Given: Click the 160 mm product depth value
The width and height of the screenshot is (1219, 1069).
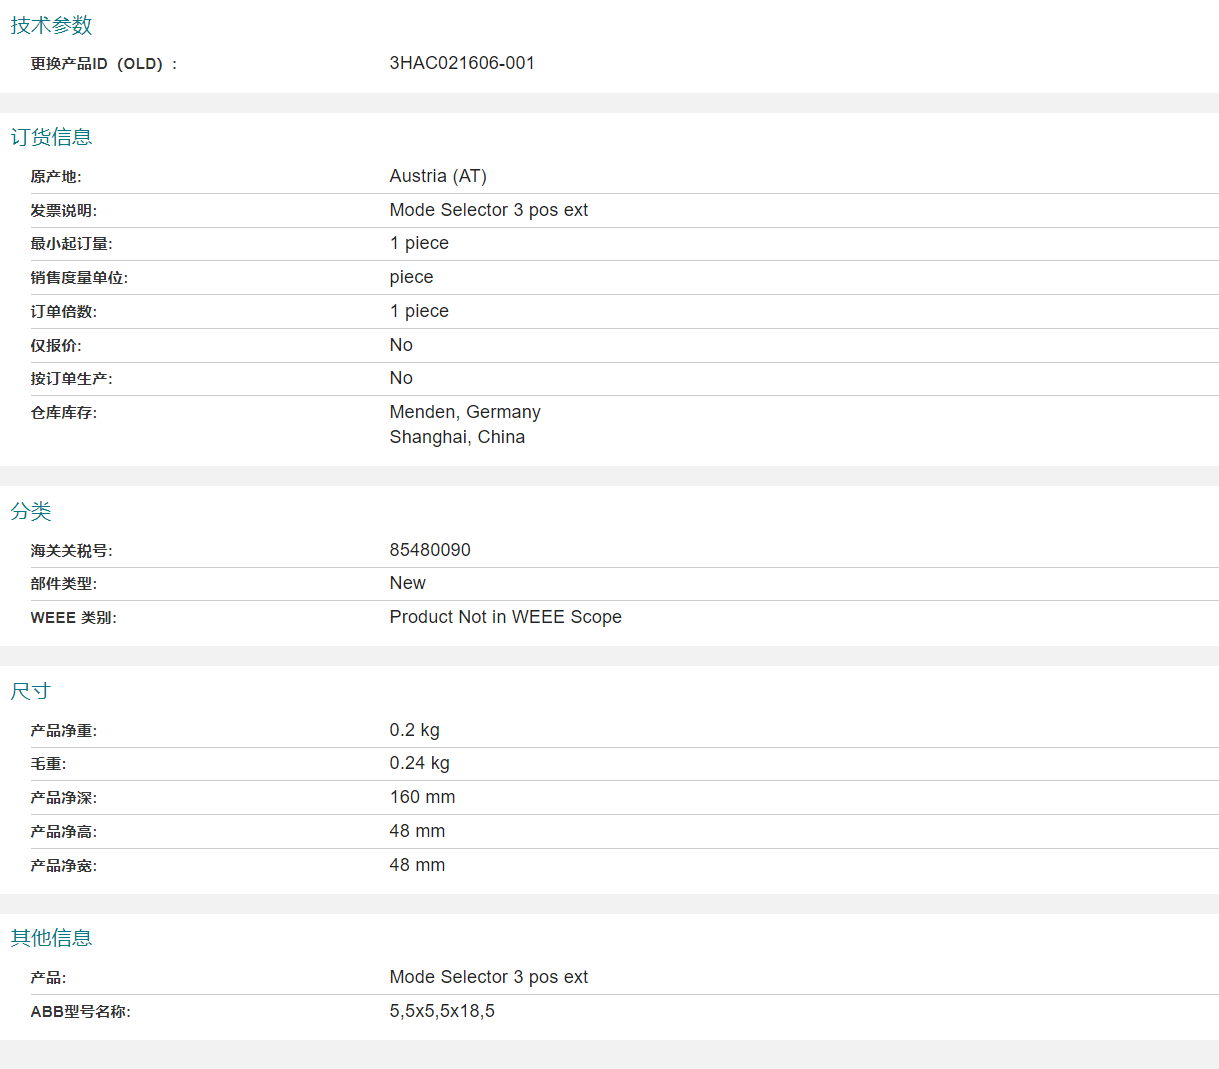Looking at the screenshot, I should coord(422,797).
